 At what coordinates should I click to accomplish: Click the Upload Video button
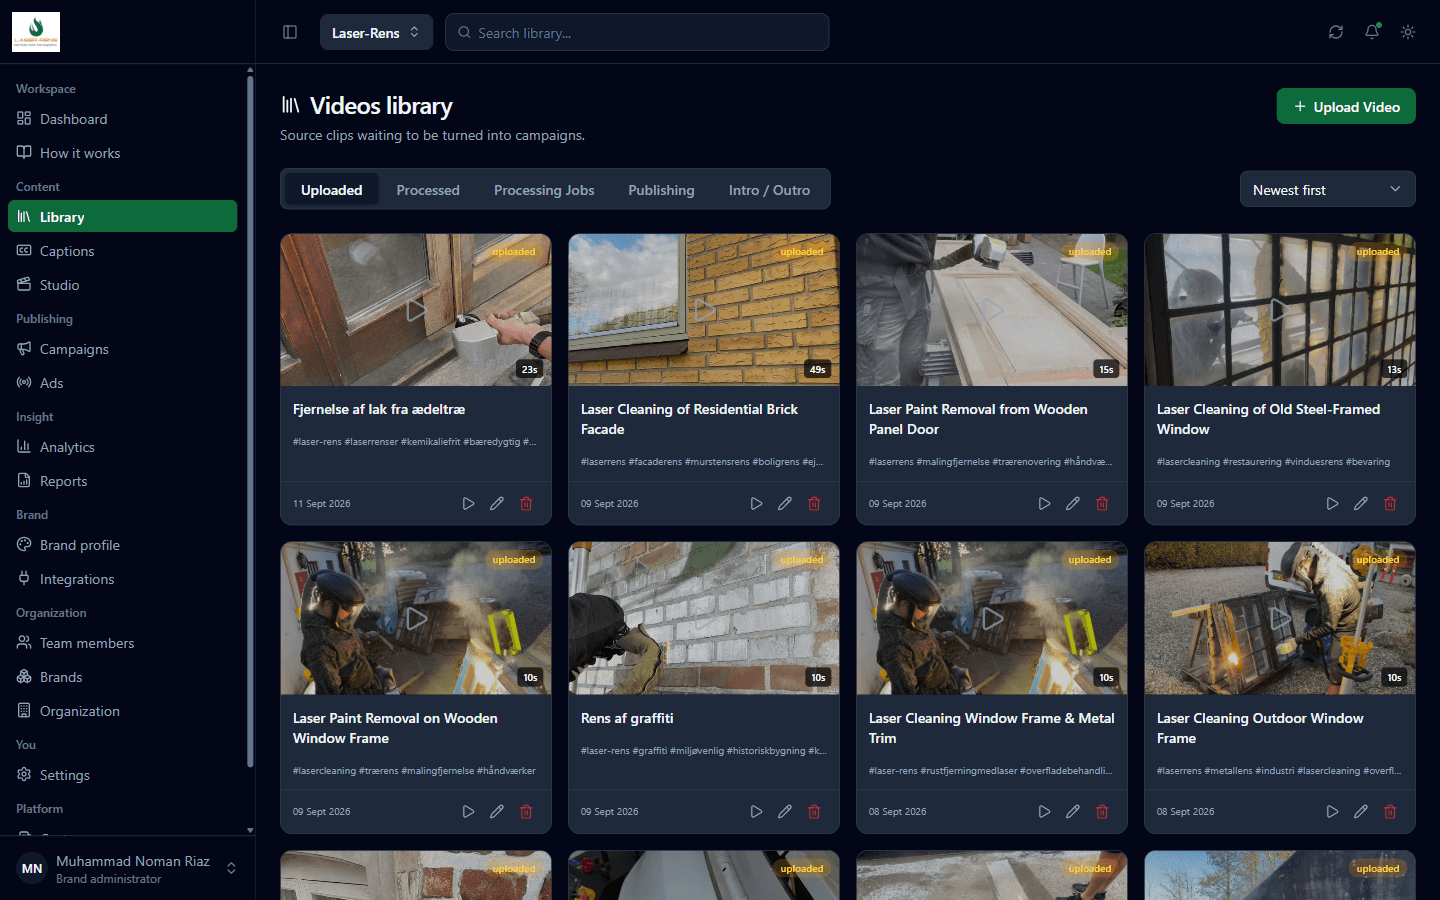[x=1346, y=107]
